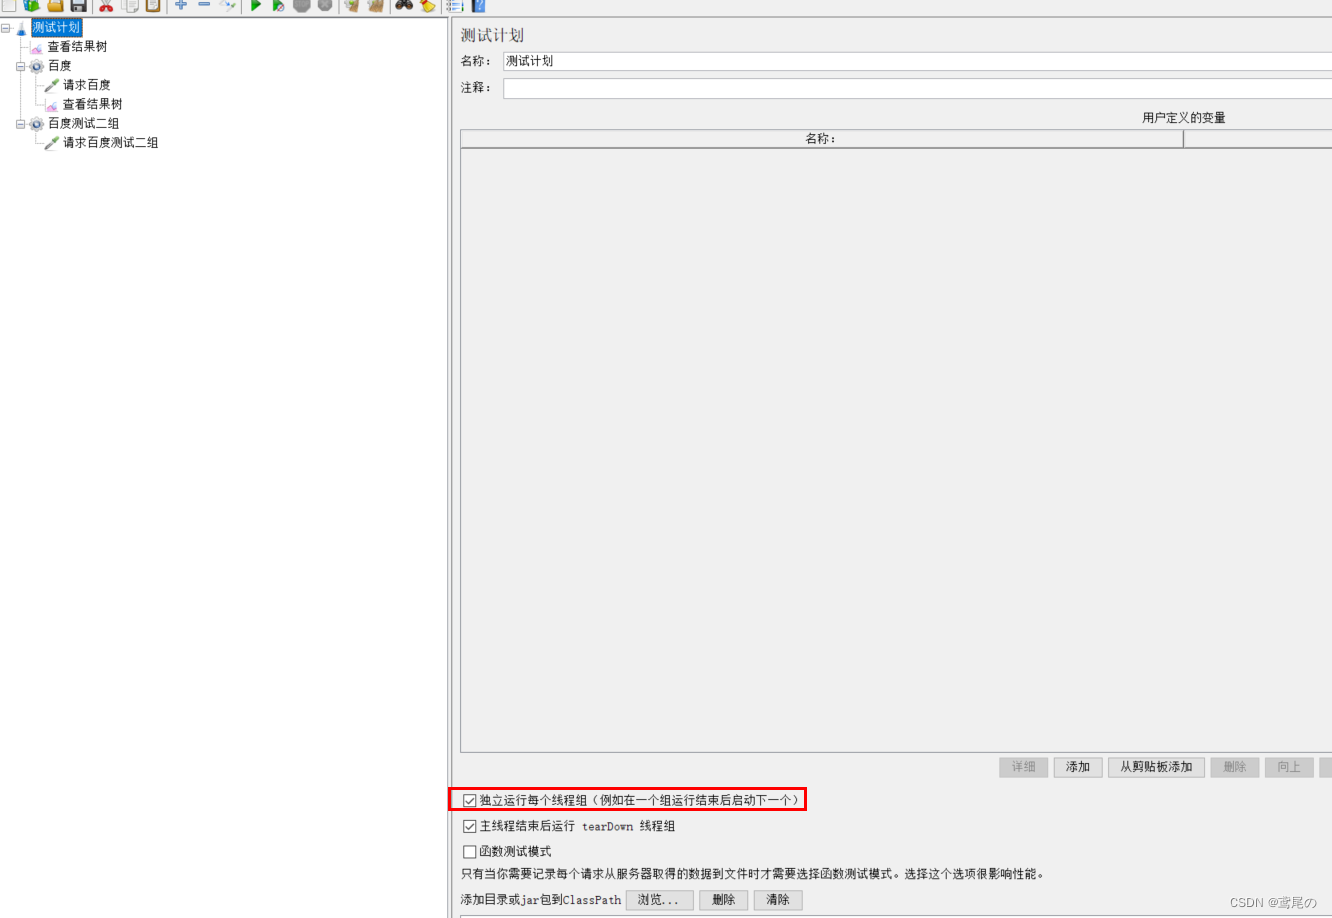The width and height of the screenshot is (1332, 918).
Task: Collapse the 百度测试二组 expander
Action: (x=21, y=124)
